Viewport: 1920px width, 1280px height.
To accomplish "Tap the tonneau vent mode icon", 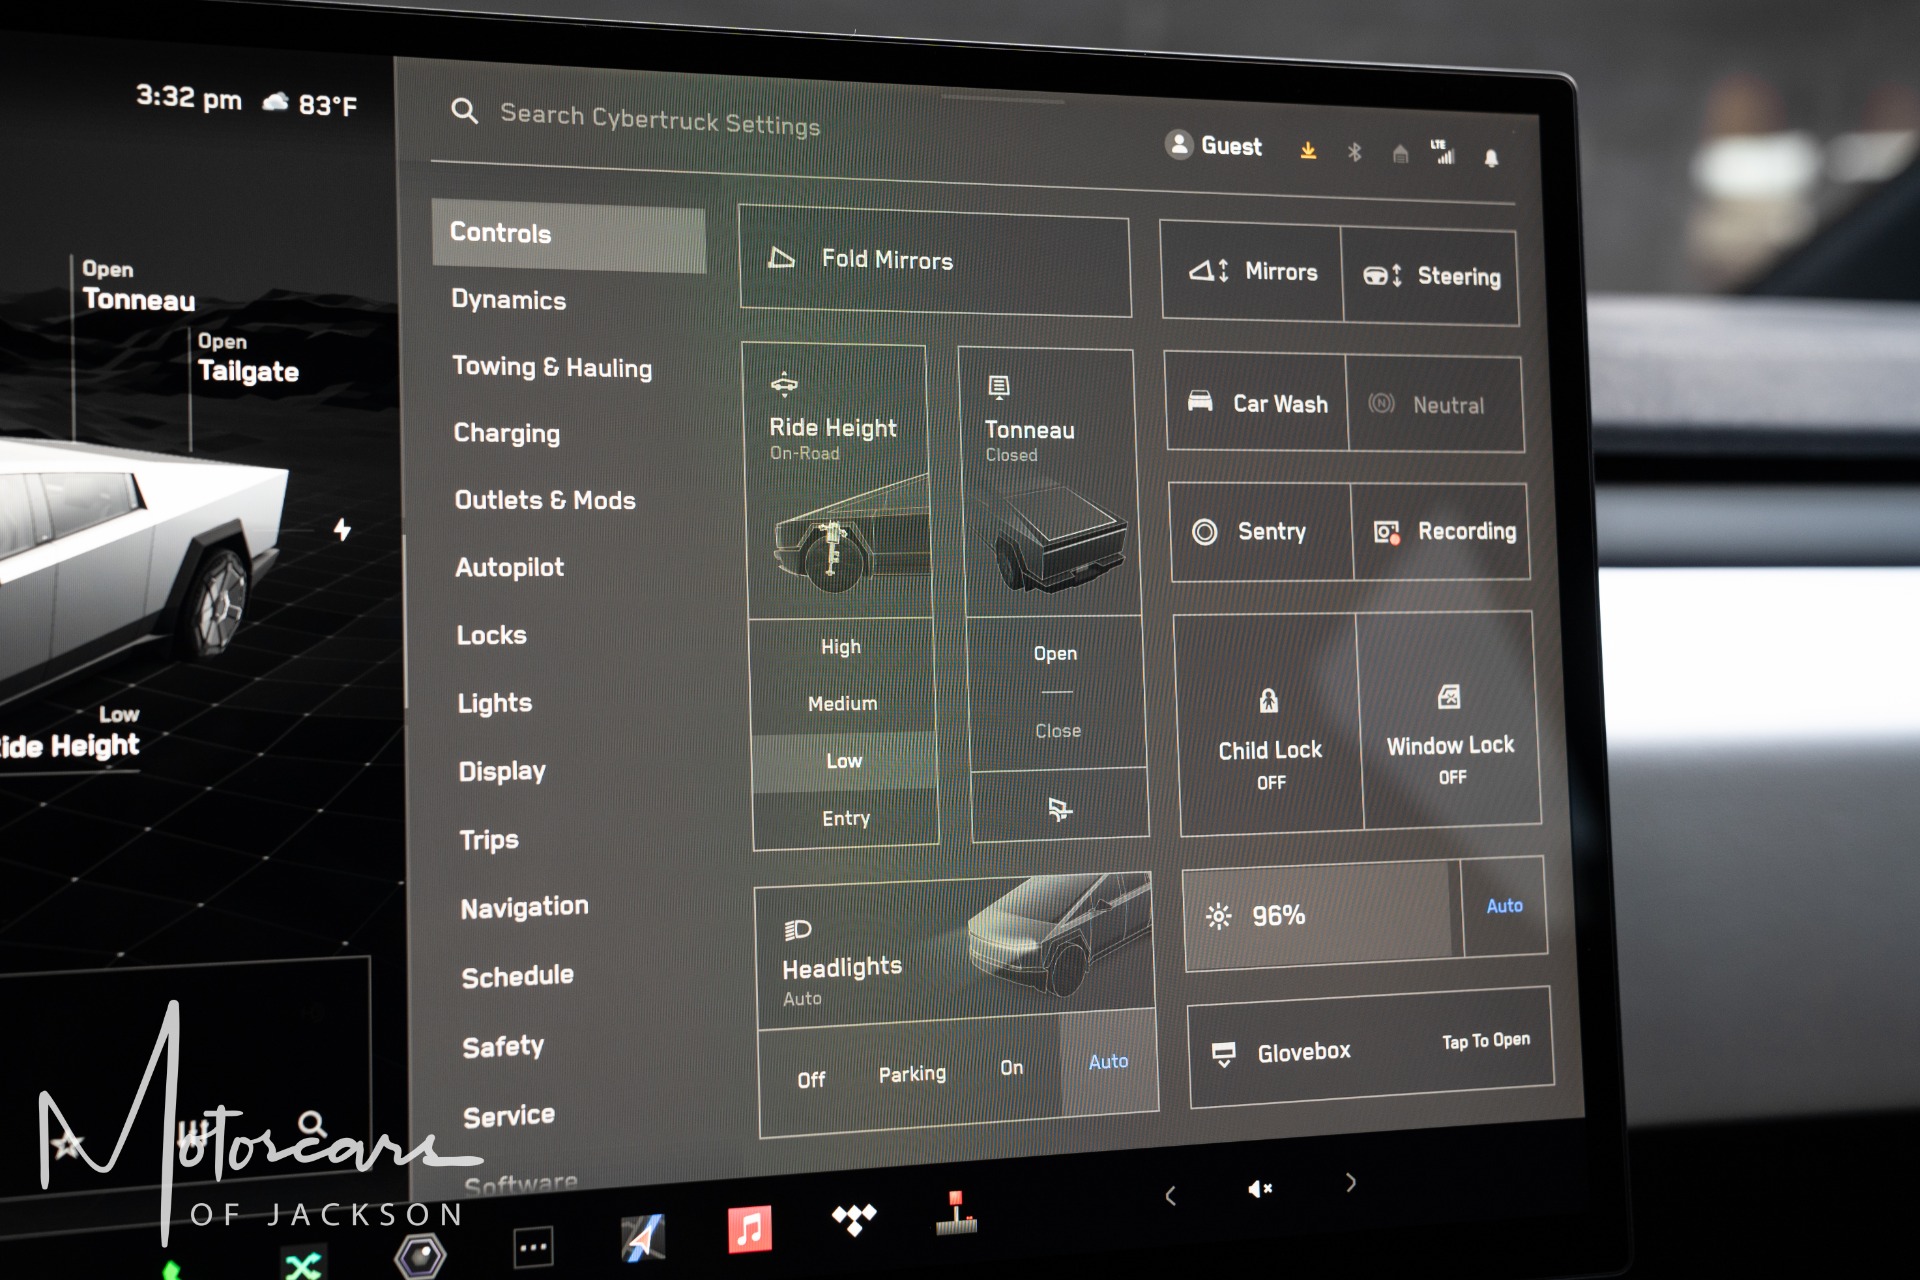I will click(1059, 808).
